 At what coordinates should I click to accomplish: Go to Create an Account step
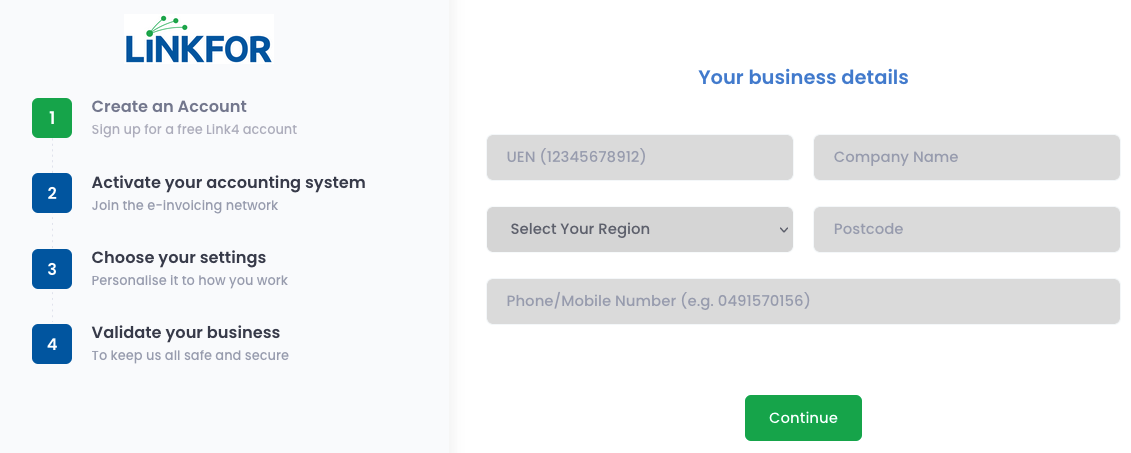click(169, 106)
